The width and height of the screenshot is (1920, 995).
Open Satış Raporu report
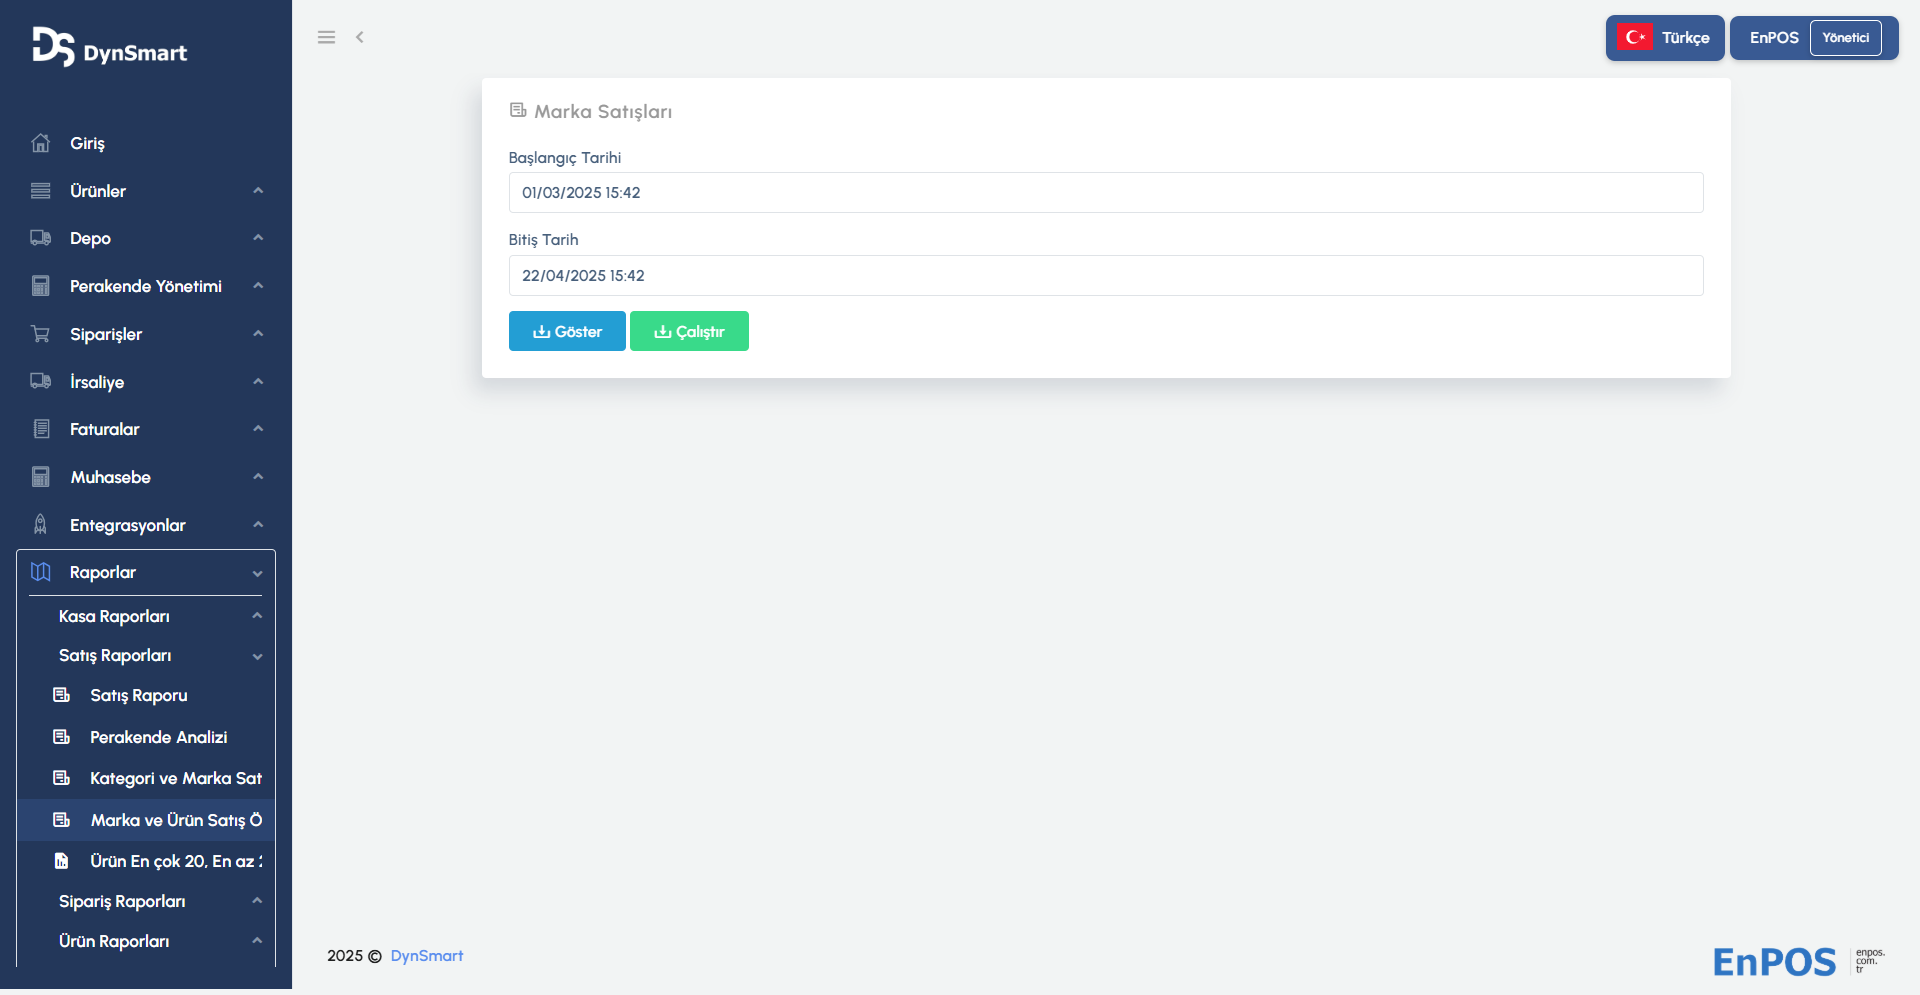pos(139,695)
